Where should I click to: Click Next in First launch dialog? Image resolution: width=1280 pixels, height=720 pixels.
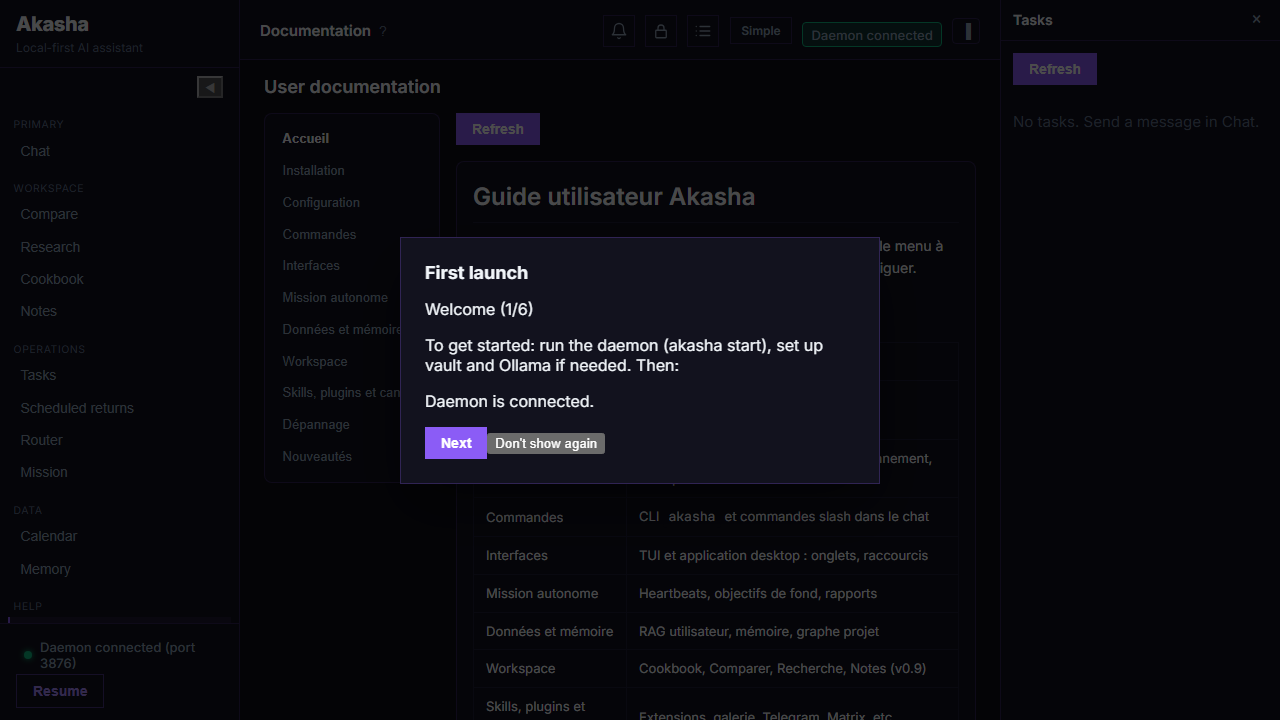click(456, 443)
